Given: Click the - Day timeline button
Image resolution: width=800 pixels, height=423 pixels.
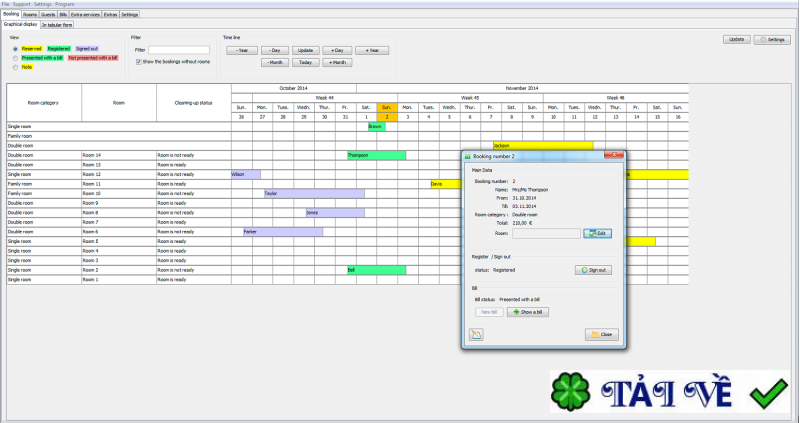Looking at the screenshot, I should pyautogui.click(x=275, y=51).
